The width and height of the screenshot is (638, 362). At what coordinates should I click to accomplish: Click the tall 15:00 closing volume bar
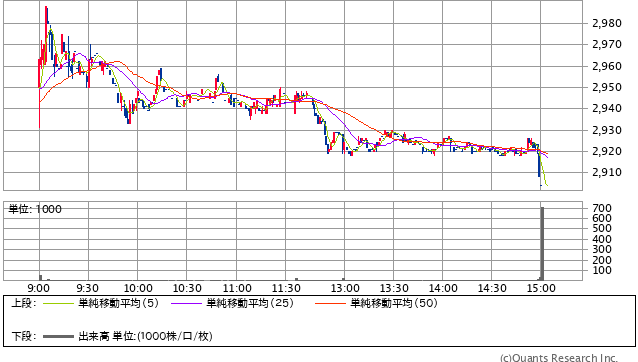[542, 244]
